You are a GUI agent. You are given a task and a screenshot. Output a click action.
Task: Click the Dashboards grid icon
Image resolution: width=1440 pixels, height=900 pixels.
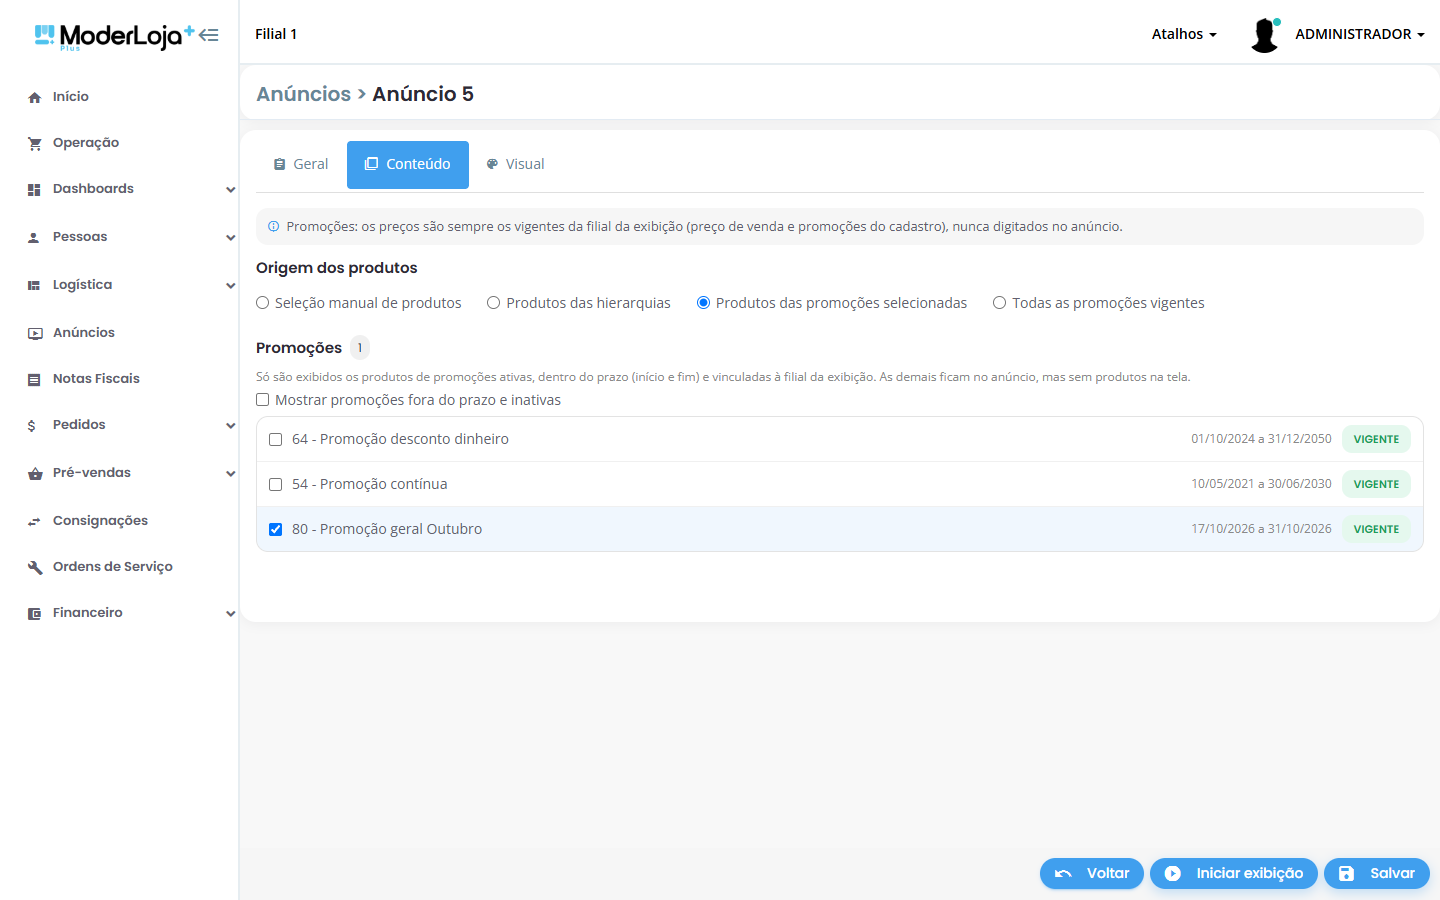35,189
